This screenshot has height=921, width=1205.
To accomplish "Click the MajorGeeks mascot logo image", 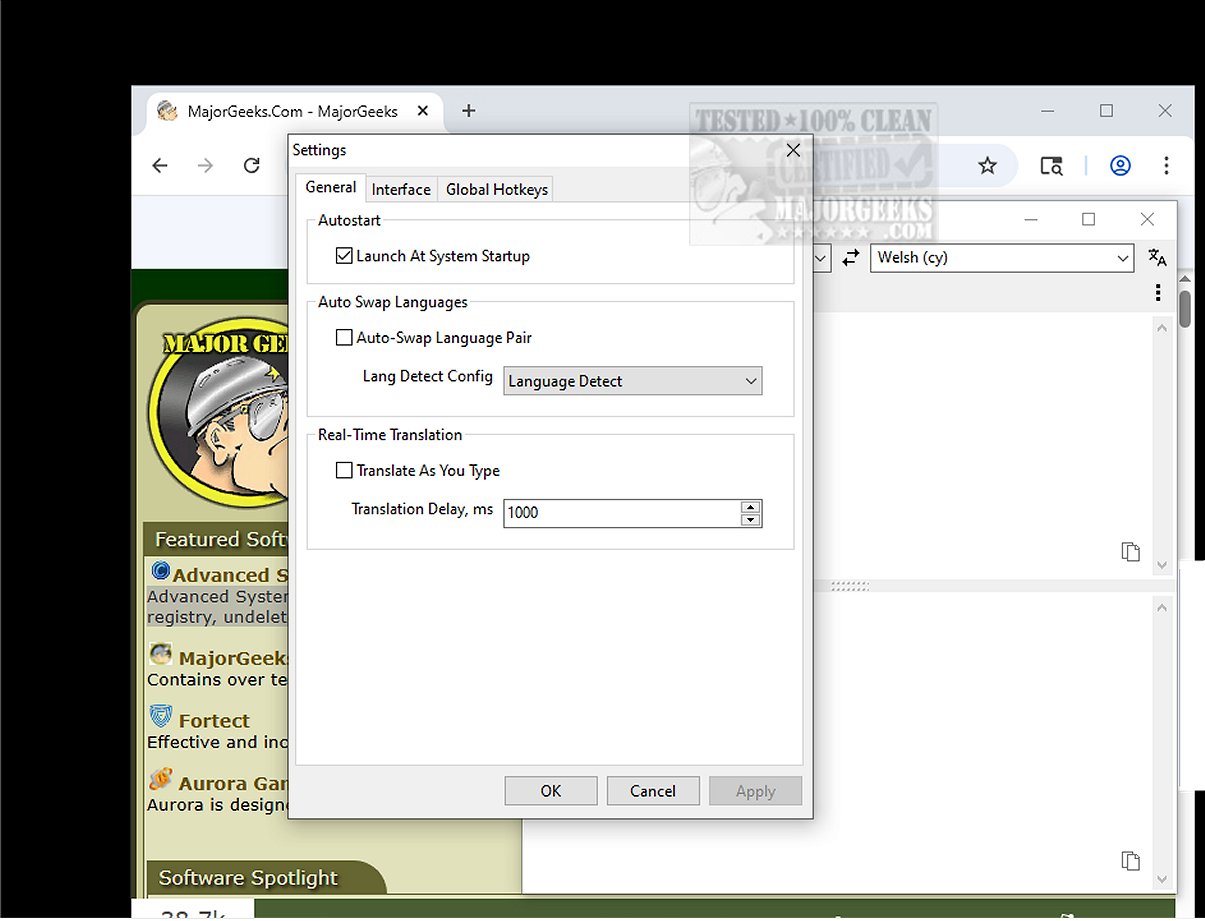I will (x=218, y=412).
